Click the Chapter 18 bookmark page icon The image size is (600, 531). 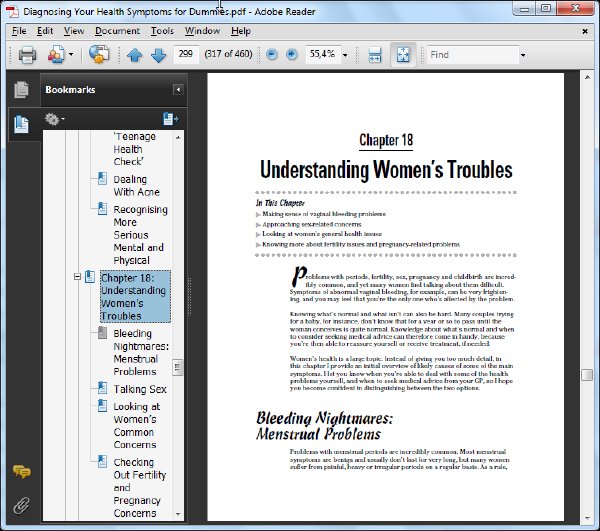point(90,277)
